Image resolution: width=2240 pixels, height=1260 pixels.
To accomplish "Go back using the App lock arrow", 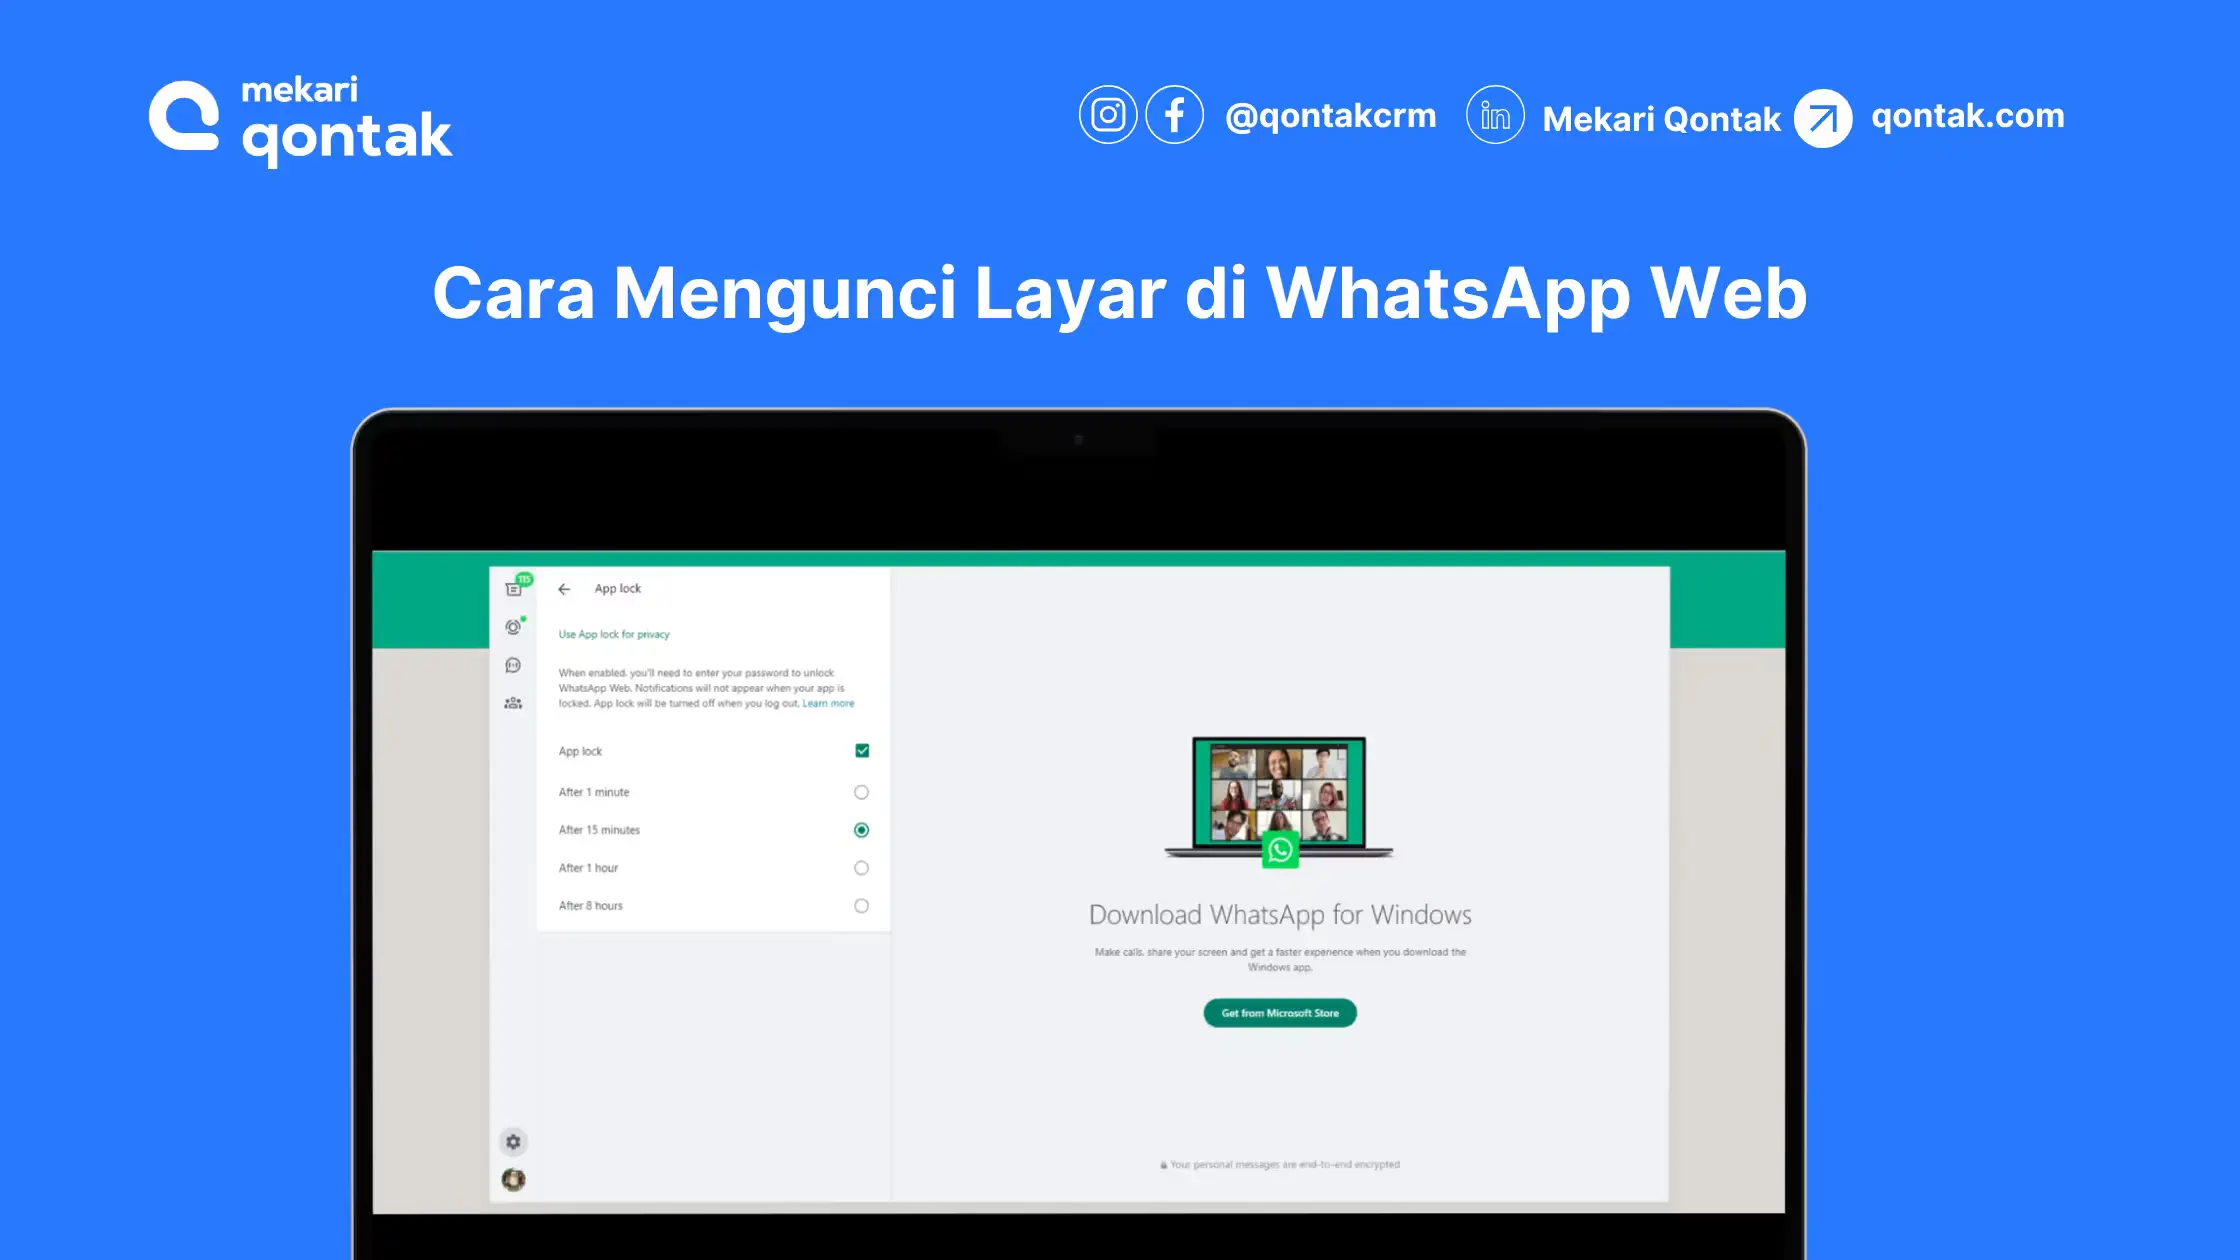I will 564,589.
